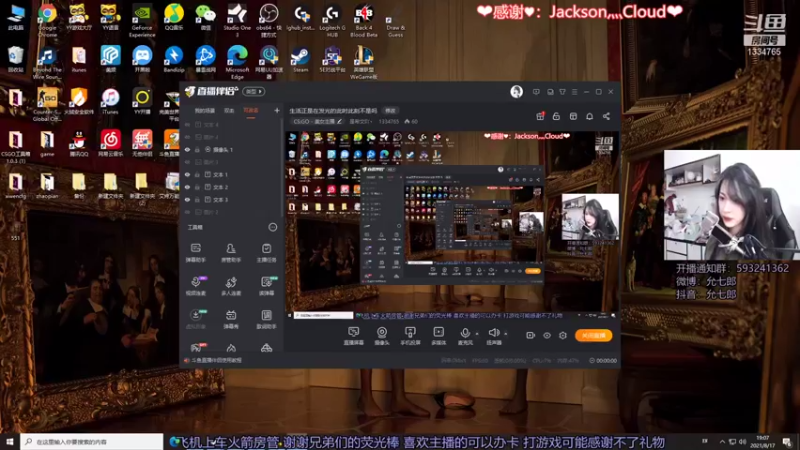Screen dimensions: 800x450
Task: Open Google Chrome desktop shortcut
Action: point(47,19)
